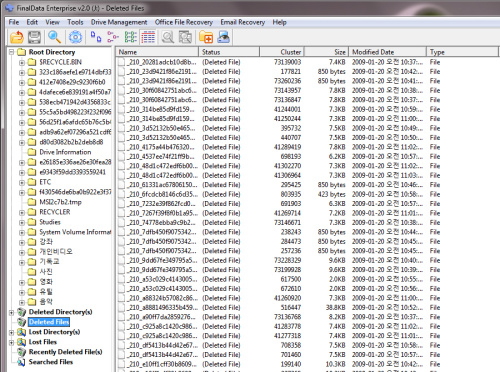The image size is (500, 372).
Task: Sort by the Size column header
Action: pos(327,52)
